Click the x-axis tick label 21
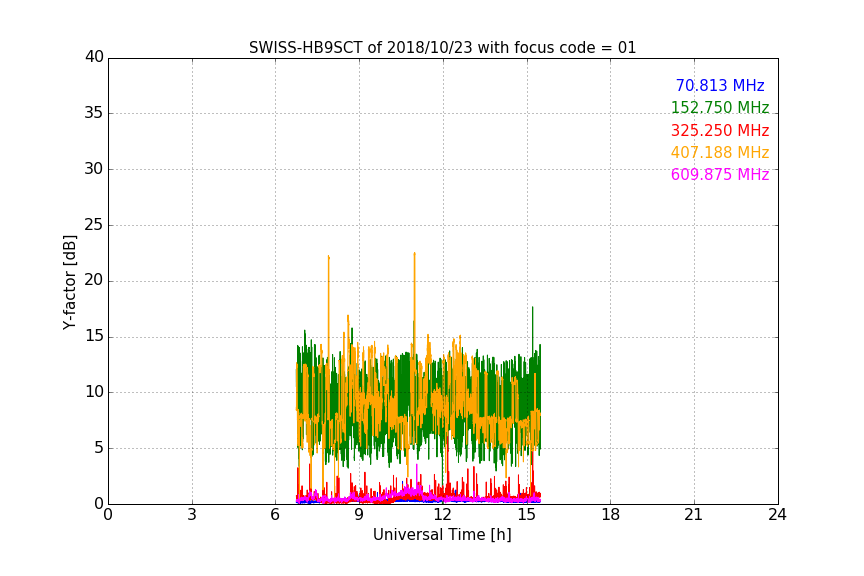This screenshot has height=576, width=864. [x=694, y=515]
